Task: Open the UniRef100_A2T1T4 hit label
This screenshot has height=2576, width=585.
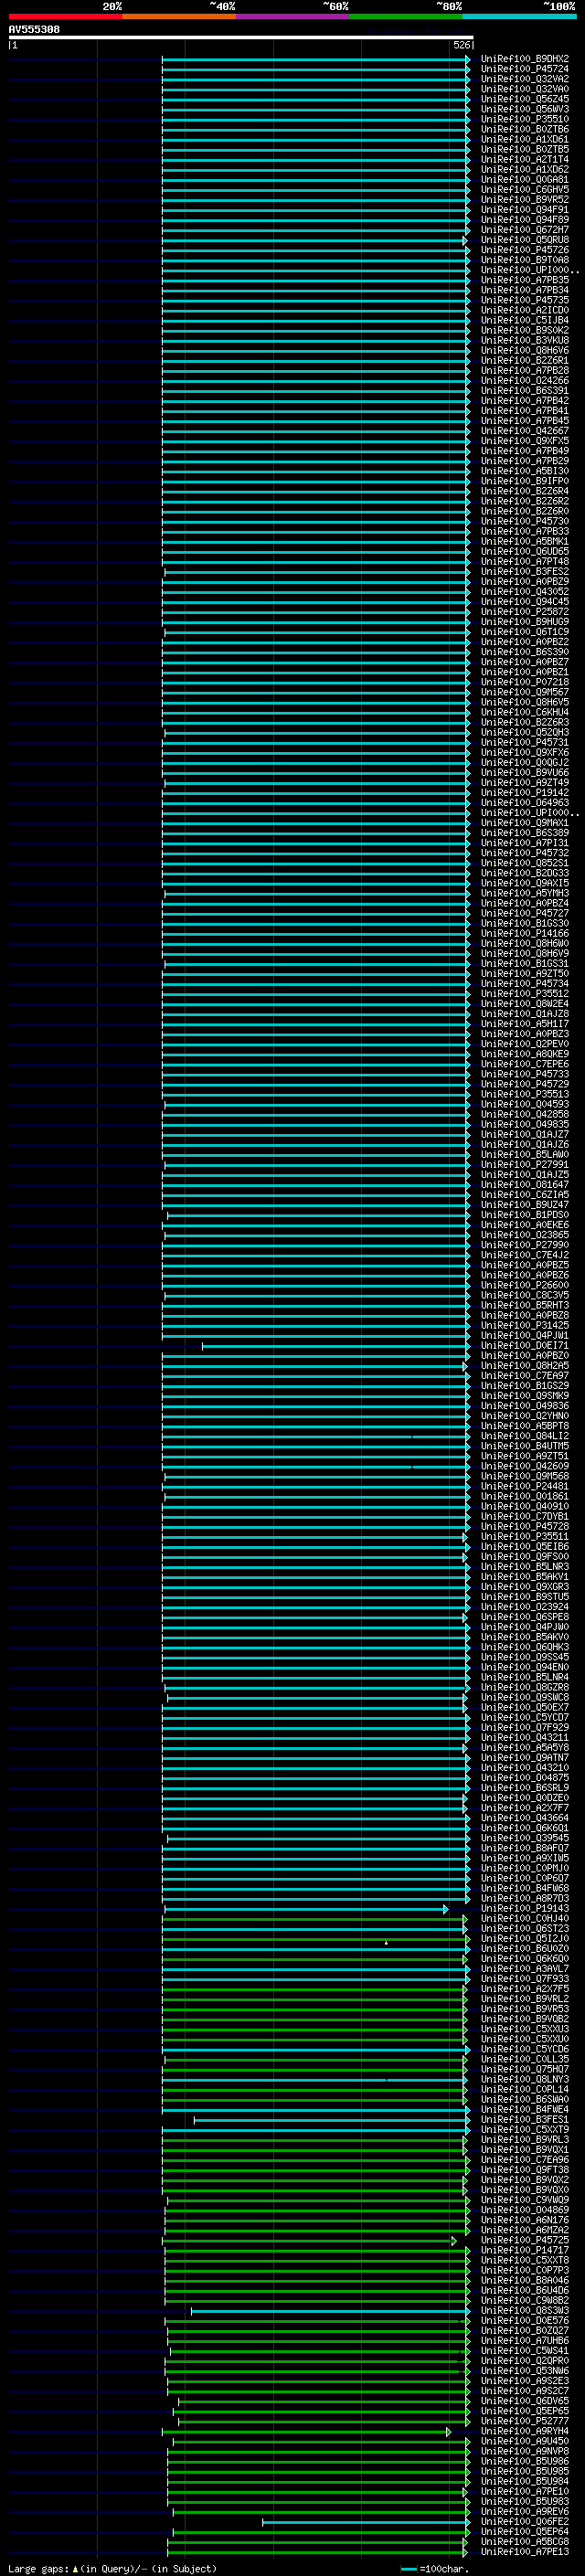Action: pyautogui.click(x=524, y=160)
